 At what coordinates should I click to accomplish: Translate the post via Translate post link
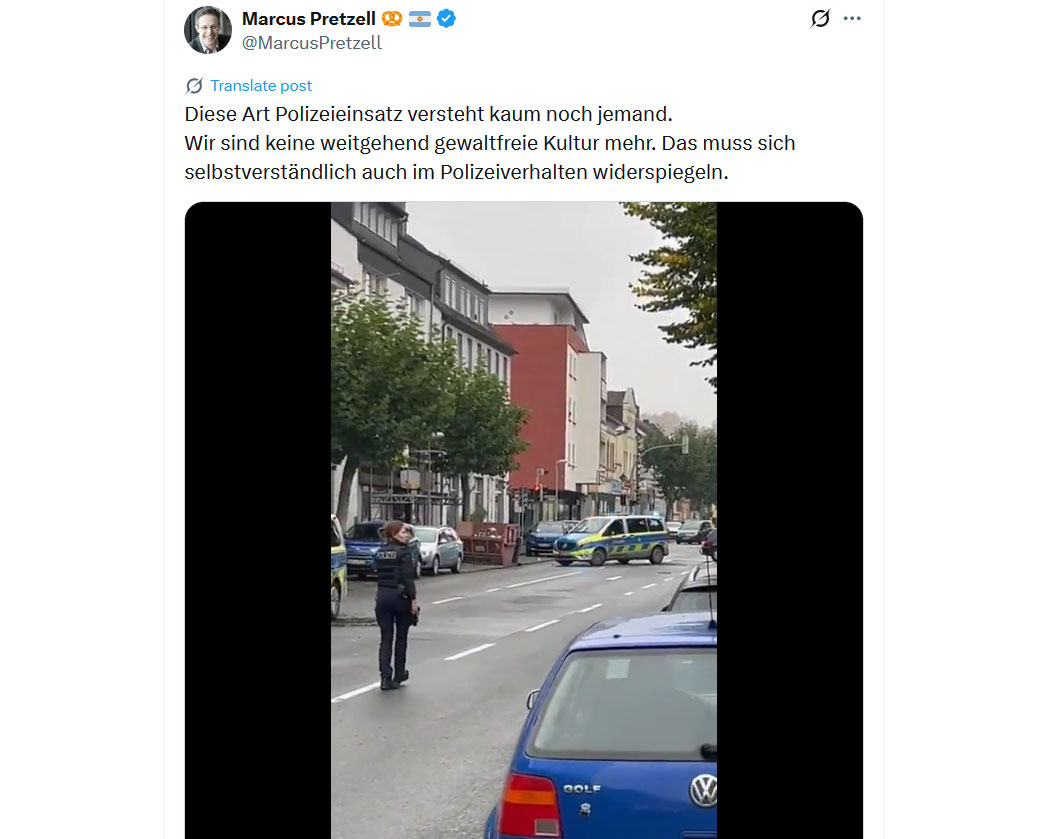pyautogui.click(x=260, y=86)
